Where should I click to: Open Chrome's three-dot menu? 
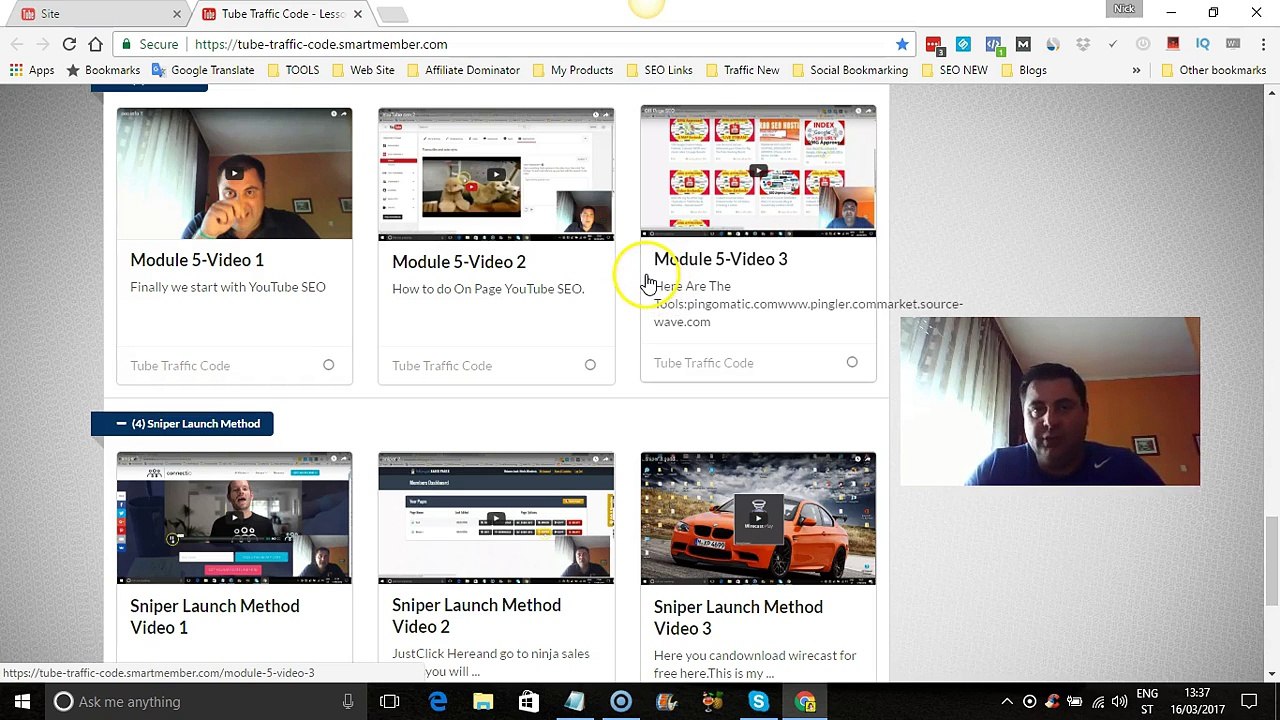[x=1262, y=44]
